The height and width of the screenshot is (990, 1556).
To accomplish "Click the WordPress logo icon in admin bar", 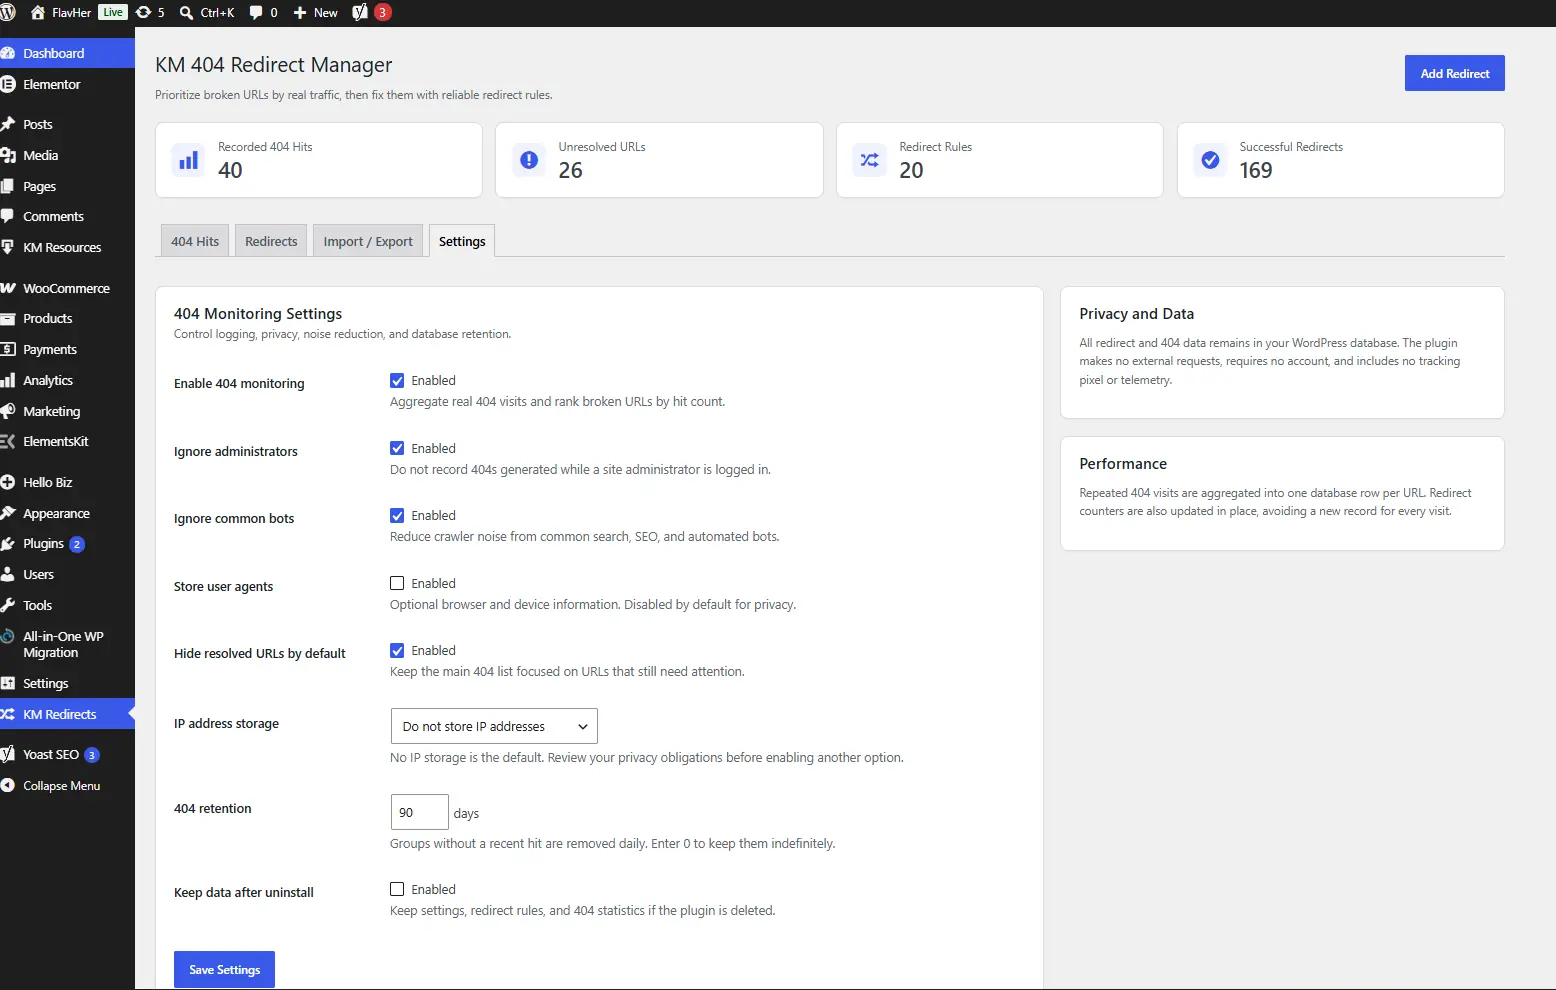I will [x=7, y=13].
